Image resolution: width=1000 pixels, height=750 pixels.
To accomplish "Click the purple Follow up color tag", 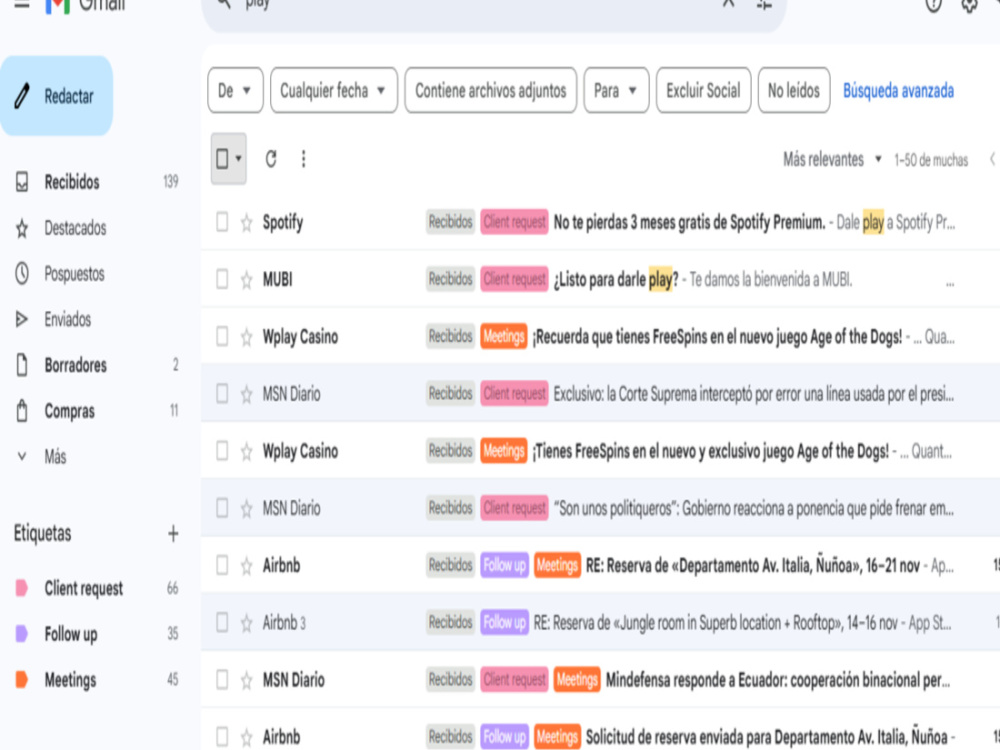I will point(22,634).
